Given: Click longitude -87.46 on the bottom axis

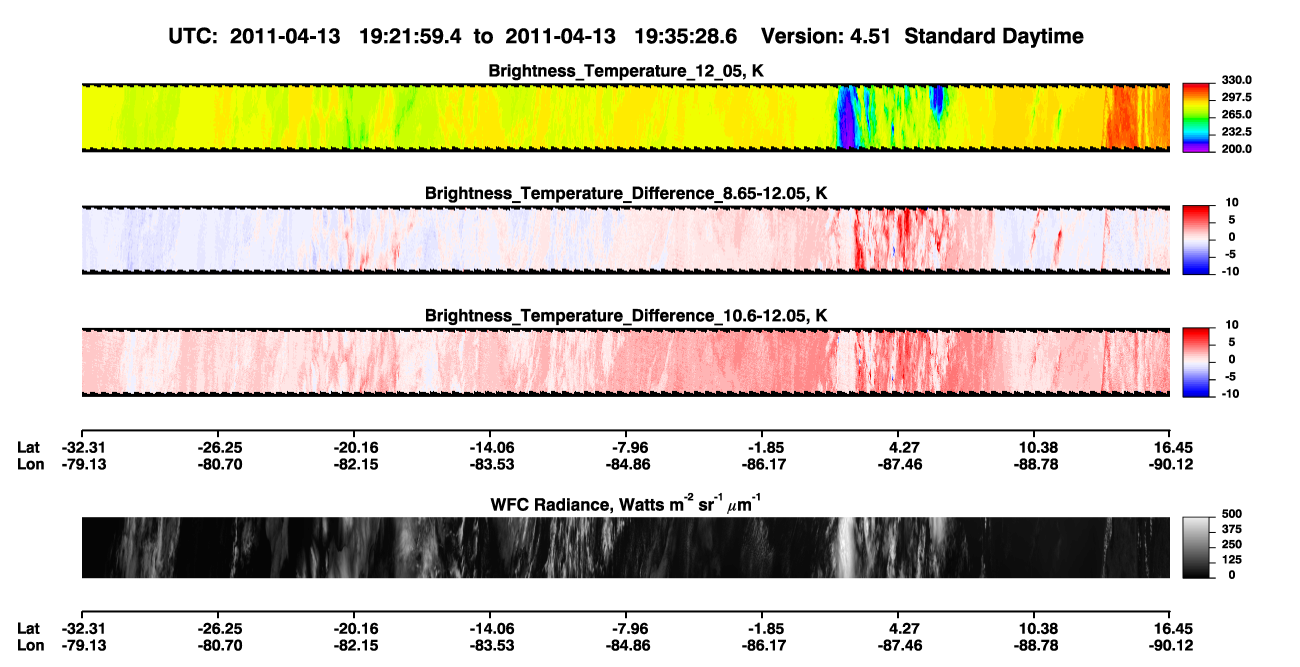Looking at the screenshot, I should [898, 645].
